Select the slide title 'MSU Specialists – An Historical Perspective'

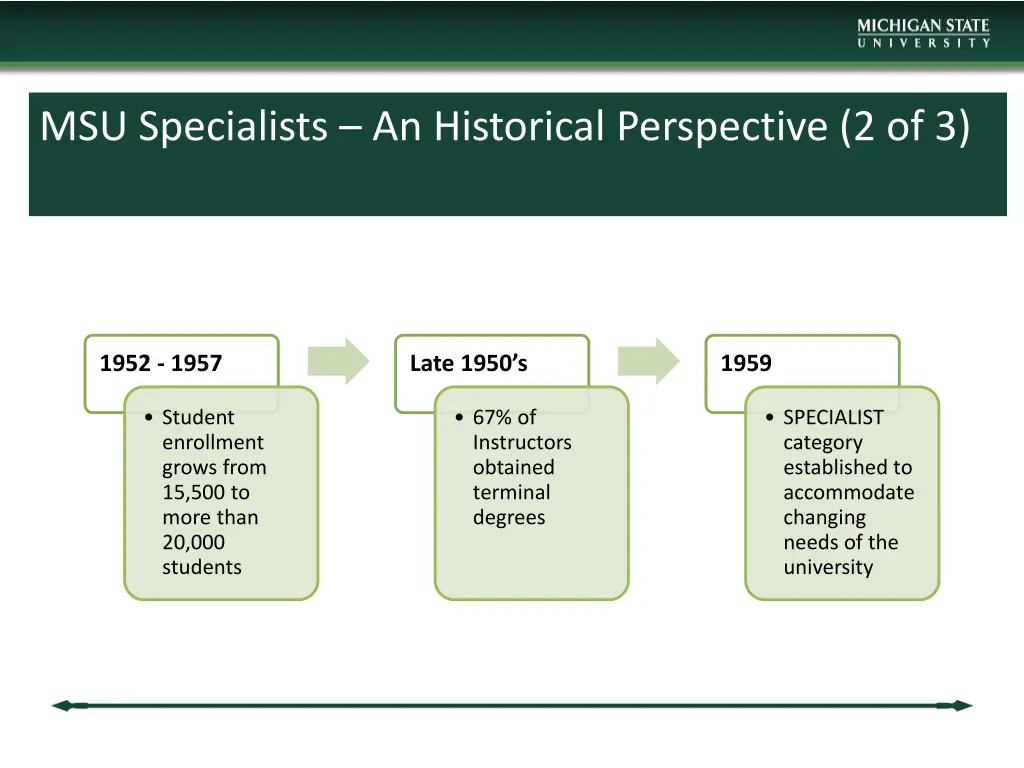pyautogui.click(x=505, y=125)
